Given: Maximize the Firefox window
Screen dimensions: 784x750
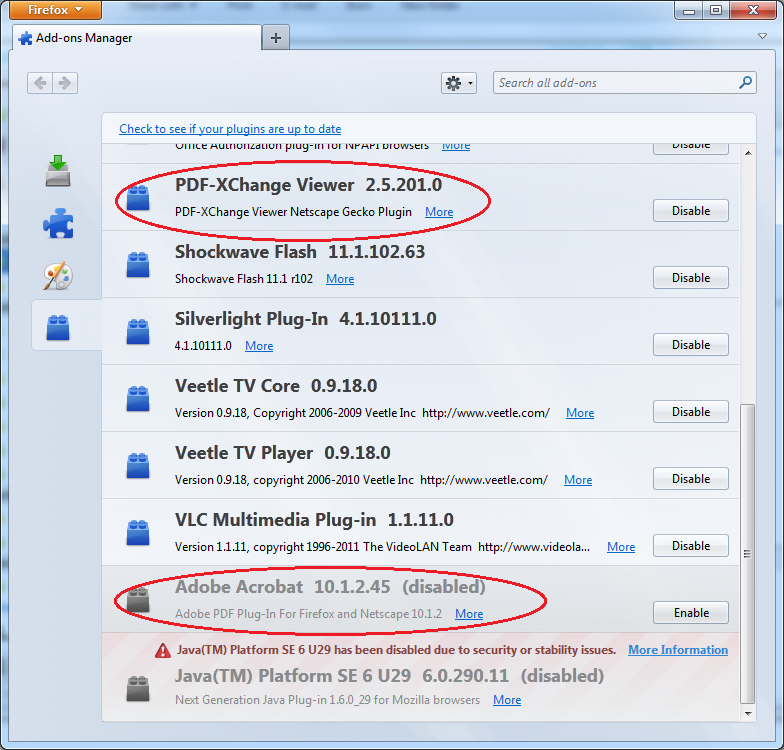Looking at the screenshot, I should (716, 10).
